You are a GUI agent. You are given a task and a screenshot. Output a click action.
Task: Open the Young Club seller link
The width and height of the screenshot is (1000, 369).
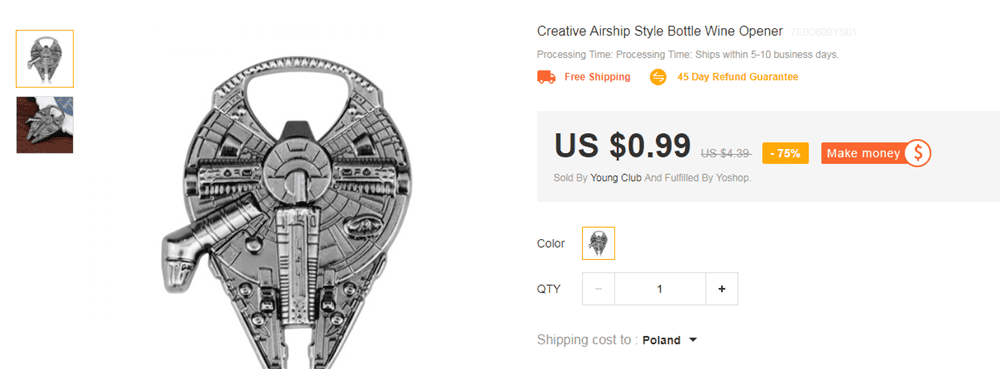tap(616, 178)
